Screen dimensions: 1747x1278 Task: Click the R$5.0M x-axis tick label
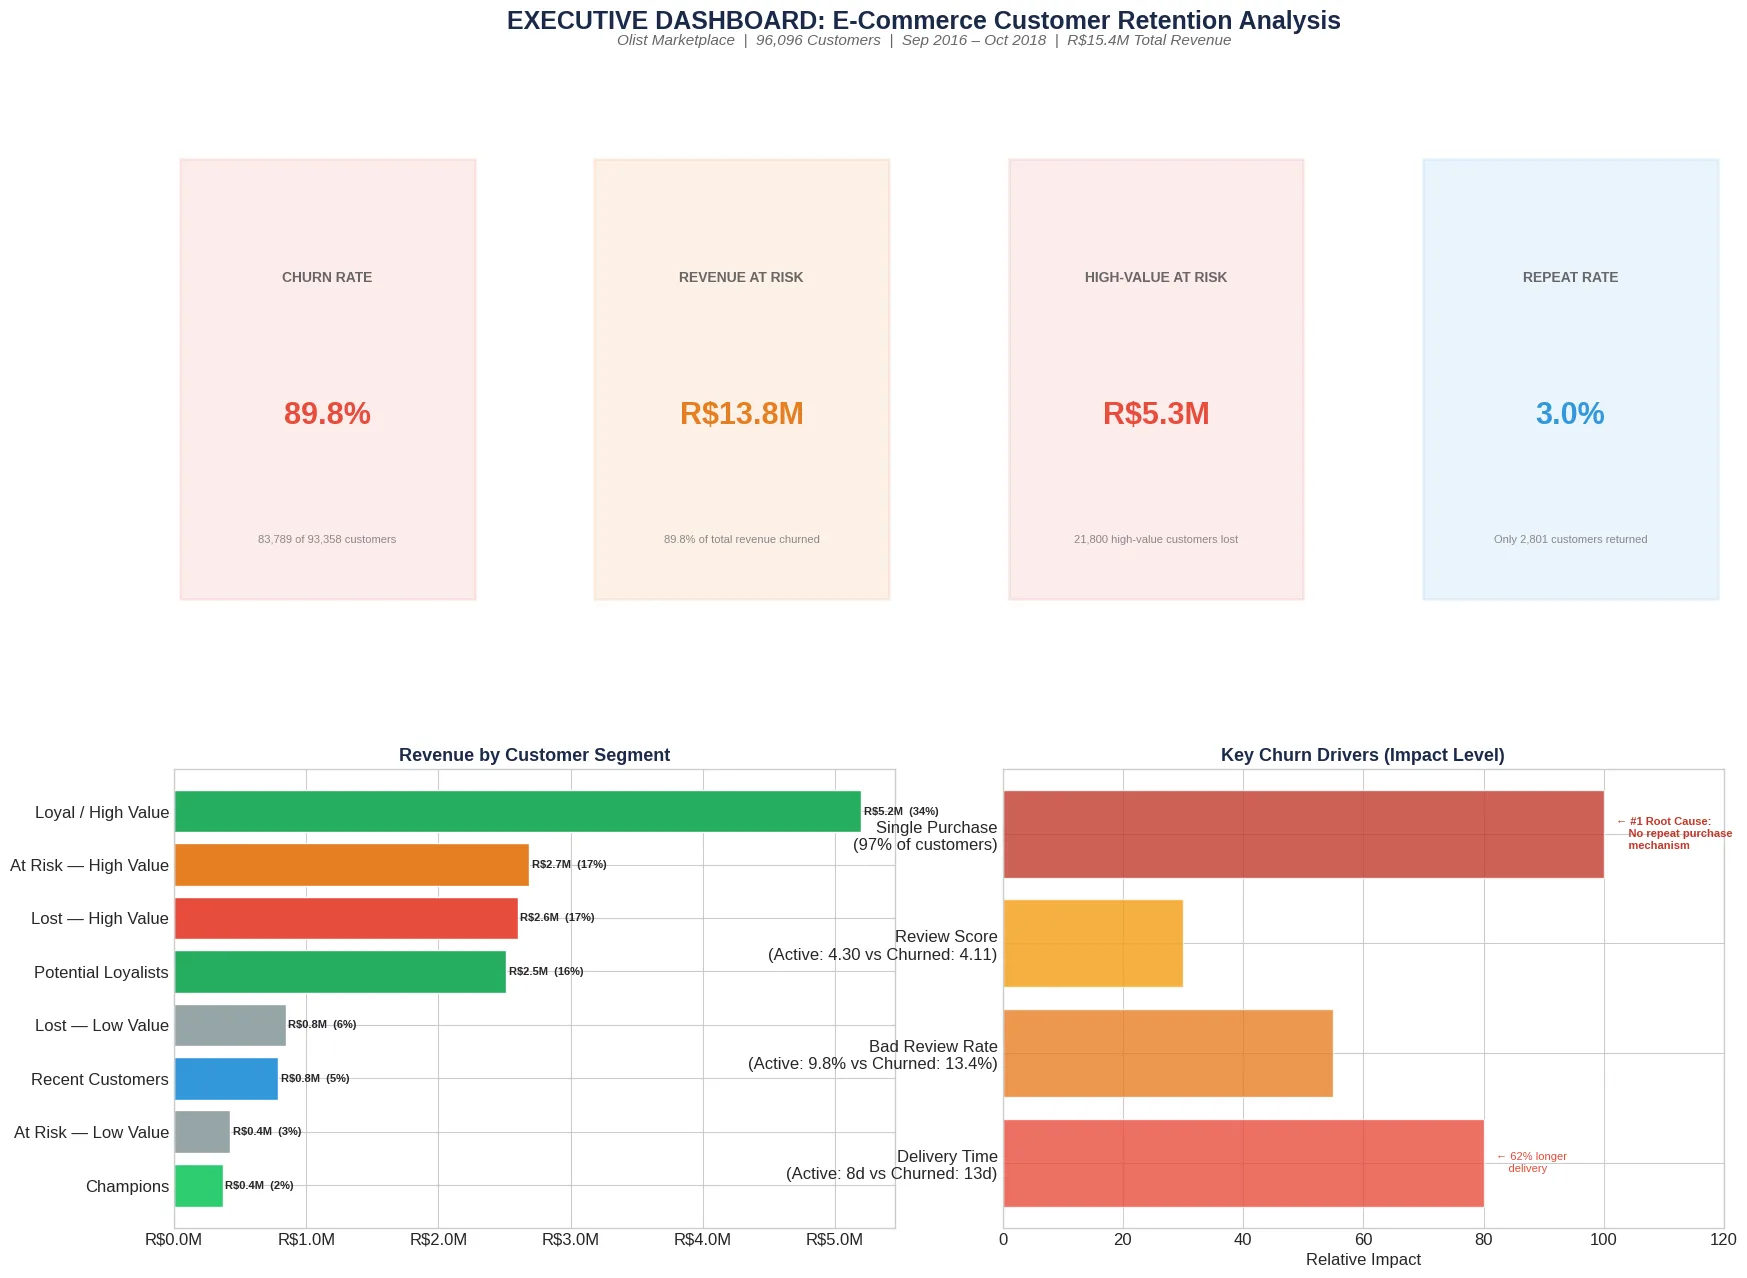click(834, 1240)
